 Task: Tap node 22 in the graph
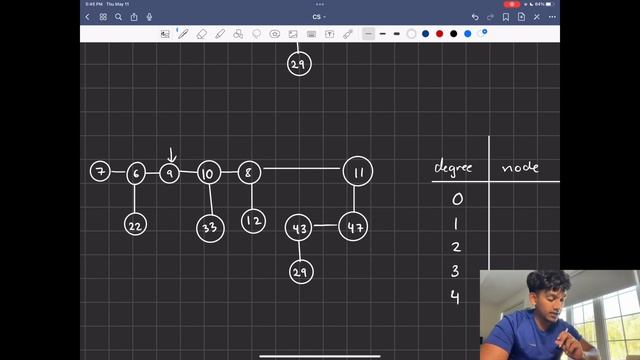click(x=136, y=224)
